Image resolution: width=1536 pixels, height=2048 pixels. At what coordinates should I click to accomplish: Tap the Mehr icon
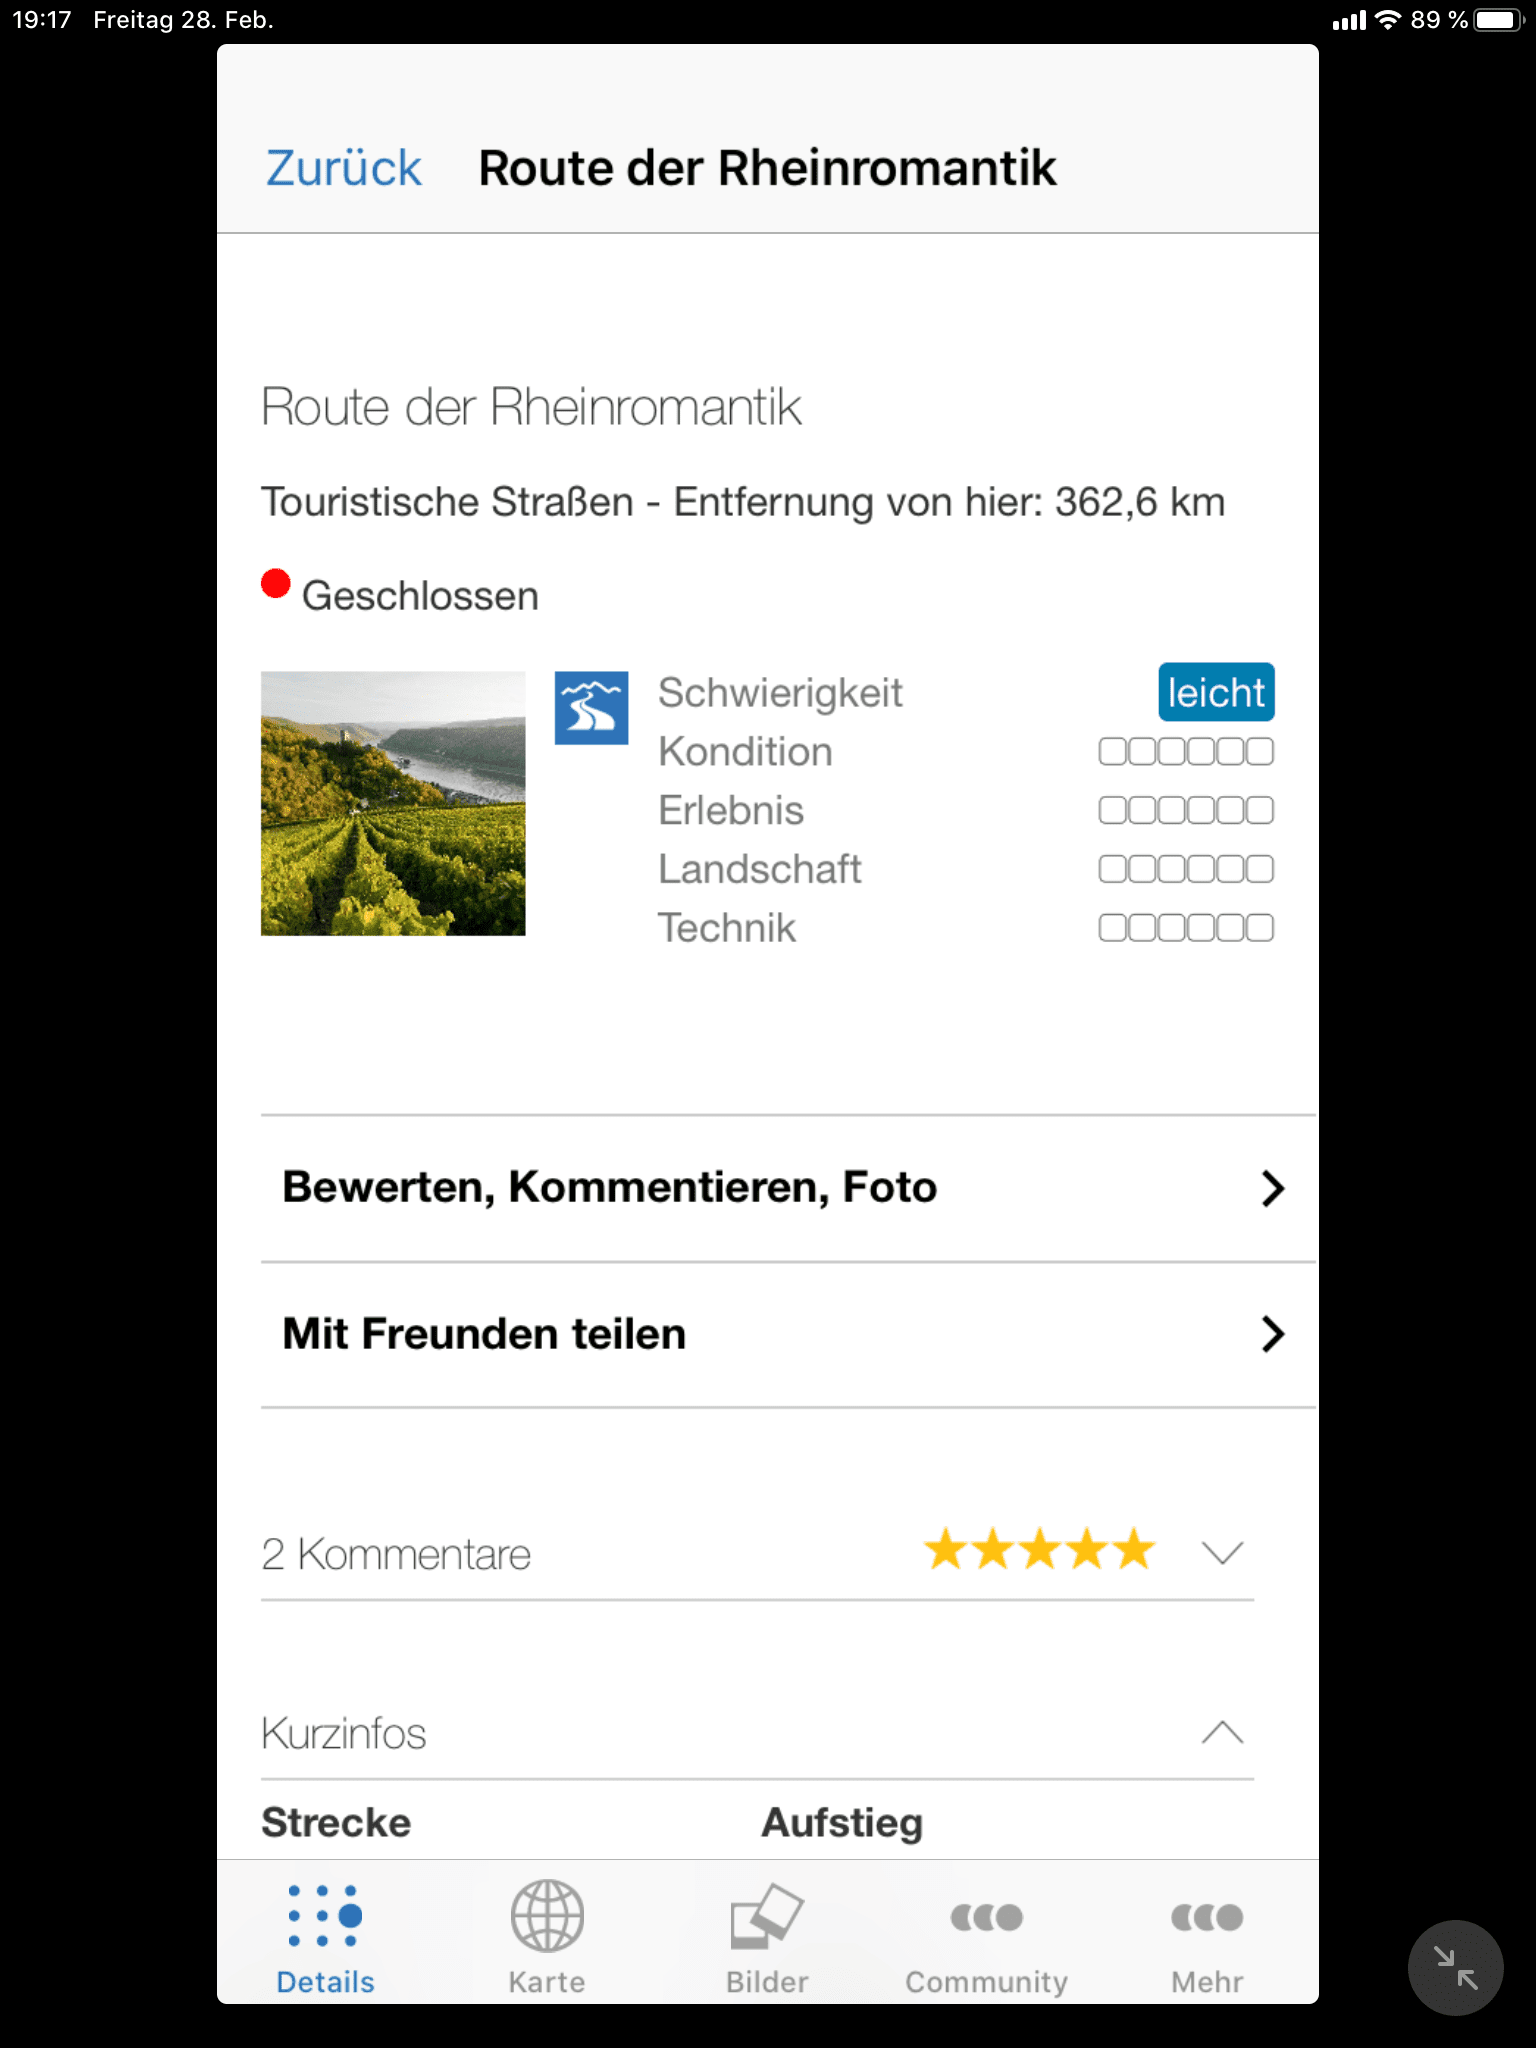1207,1917
